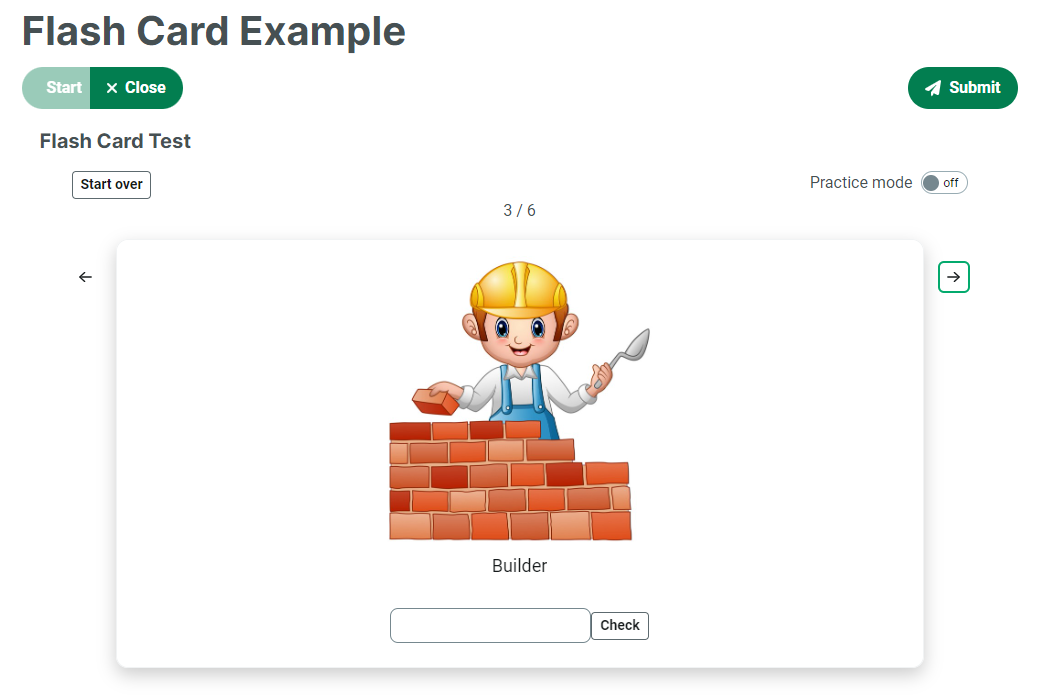The height and width of the screenshot is (696, 1053).
Task: Go to the previous flash card arrow
Action: coord(85,277)
